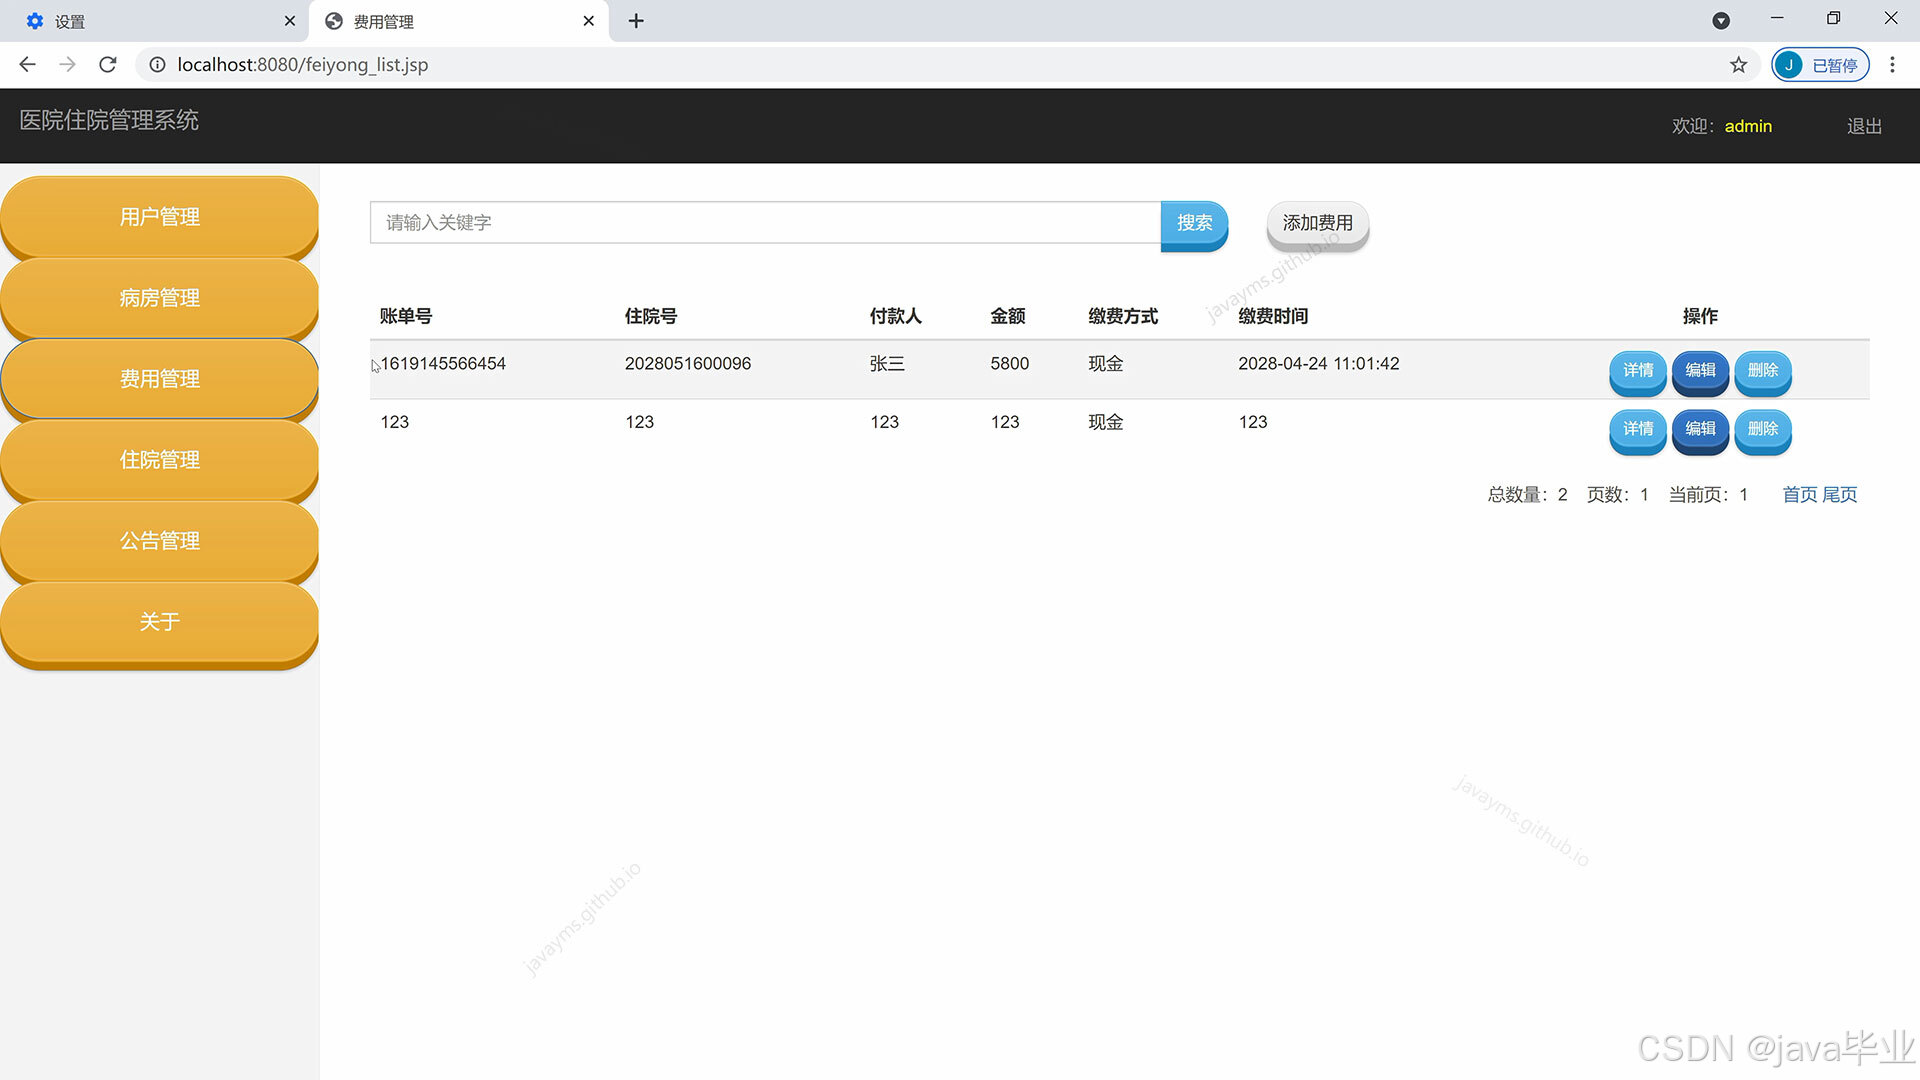Click payer name 张三

point(887,364)
